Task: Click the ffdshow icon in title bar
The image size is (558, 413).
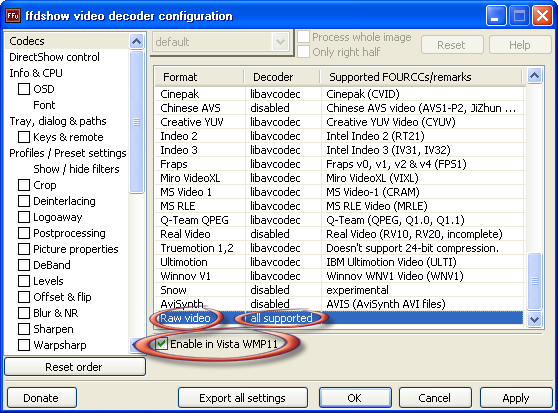Action: [13, 16]
